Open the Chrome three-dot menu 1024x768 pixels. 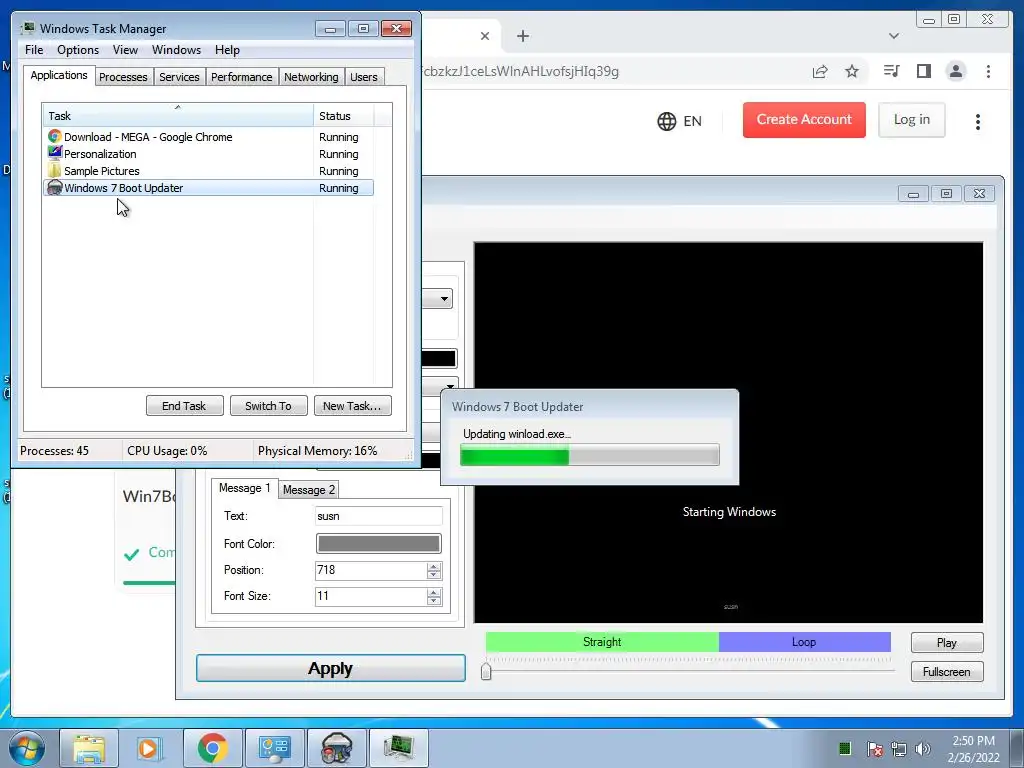(988, 71)
